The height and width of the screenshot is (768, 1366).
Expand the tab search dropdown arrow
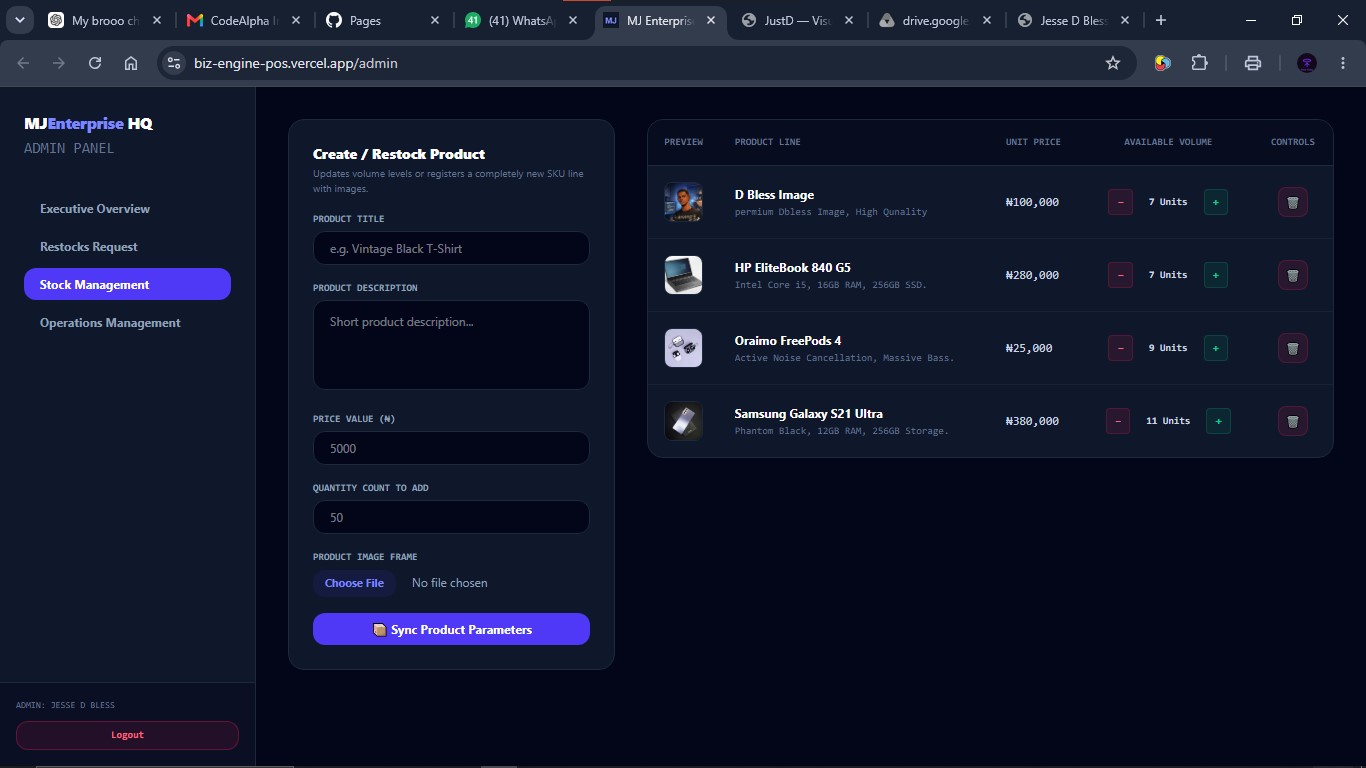click(x=19, y=20)
